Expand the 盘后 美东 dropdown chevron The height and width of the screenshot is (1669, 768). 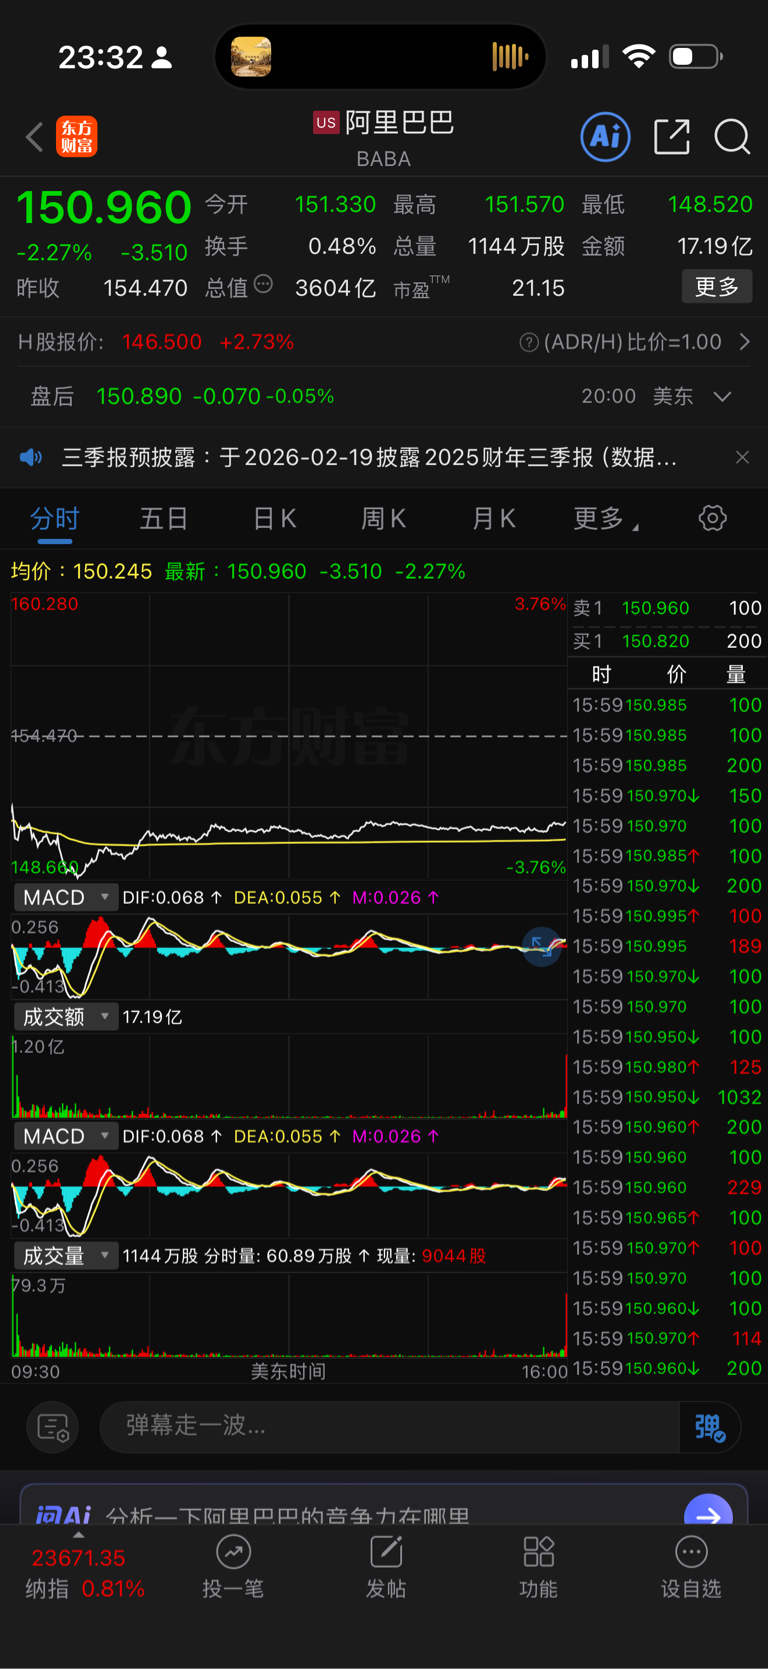coord(722,397)
